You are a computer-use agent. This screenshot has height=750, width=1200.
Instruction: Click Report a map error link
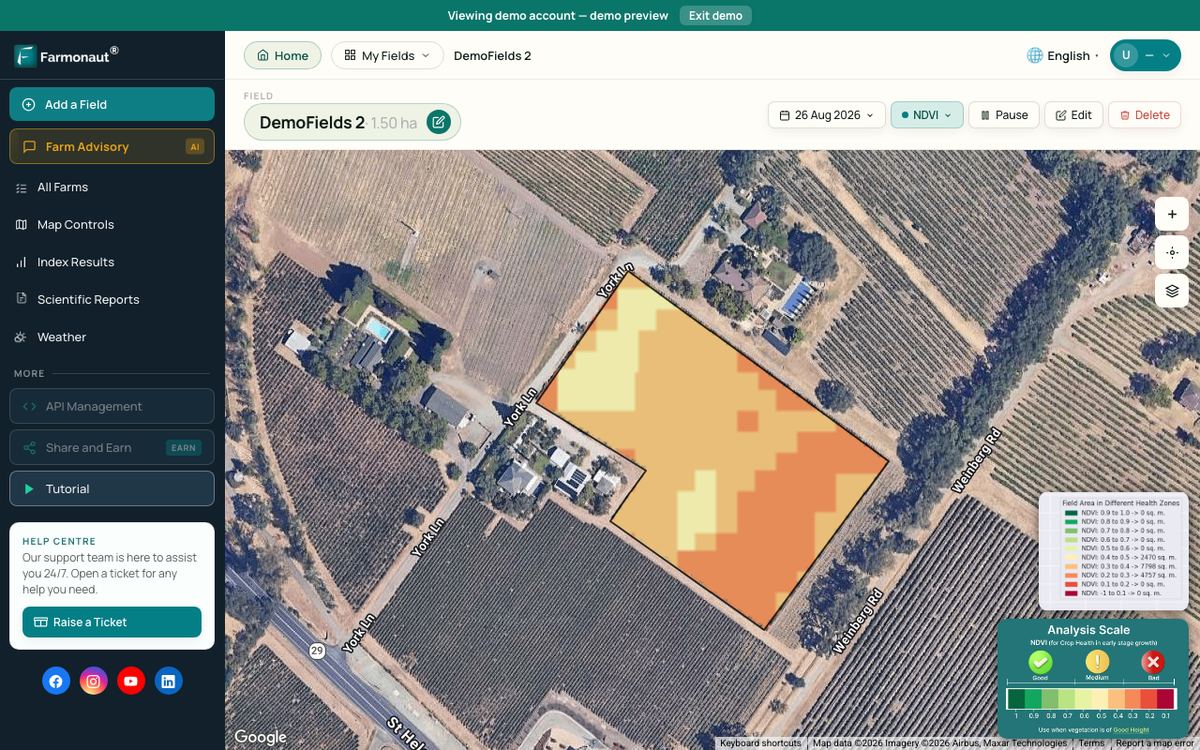click(x=1156, y=743)
